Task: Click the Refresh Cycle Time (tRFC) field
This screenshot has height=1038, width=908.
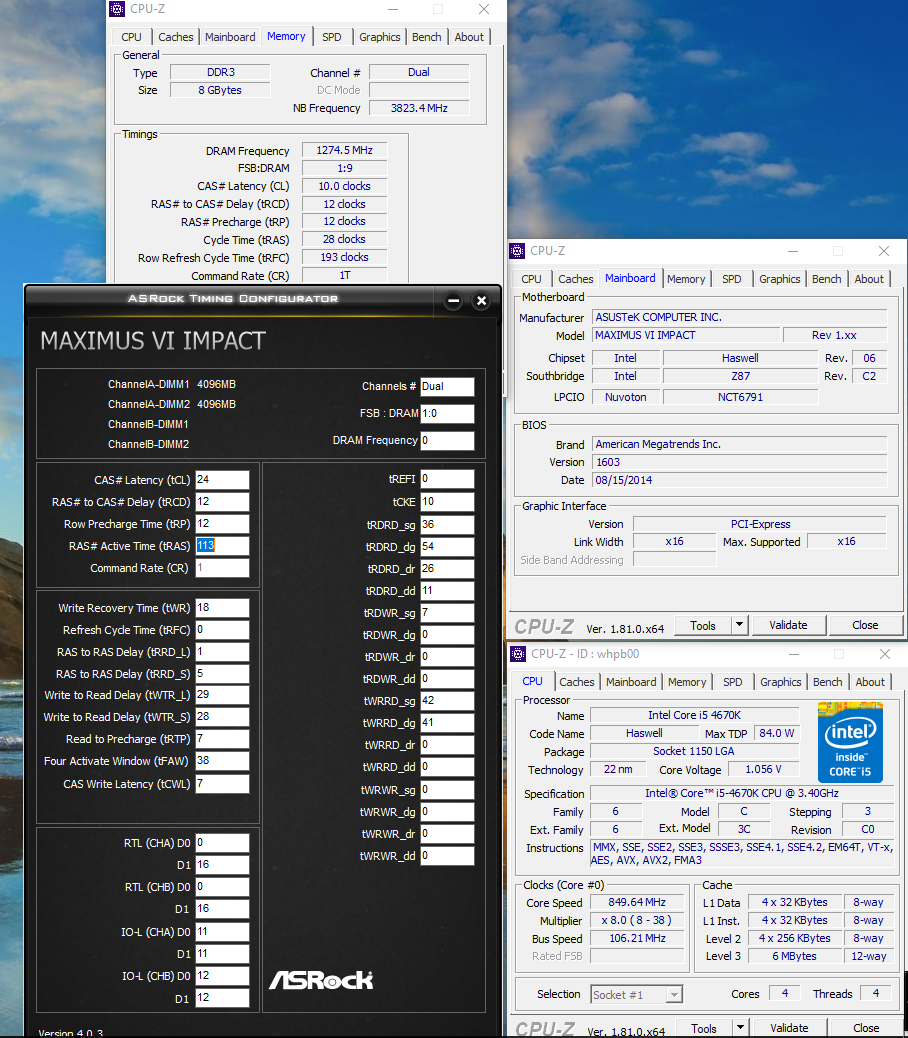Action: (x=222, y=630)
